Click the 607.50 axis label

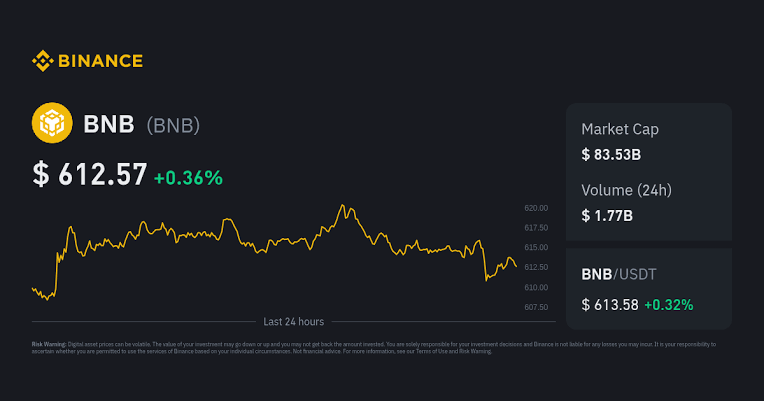click(536, 307)
